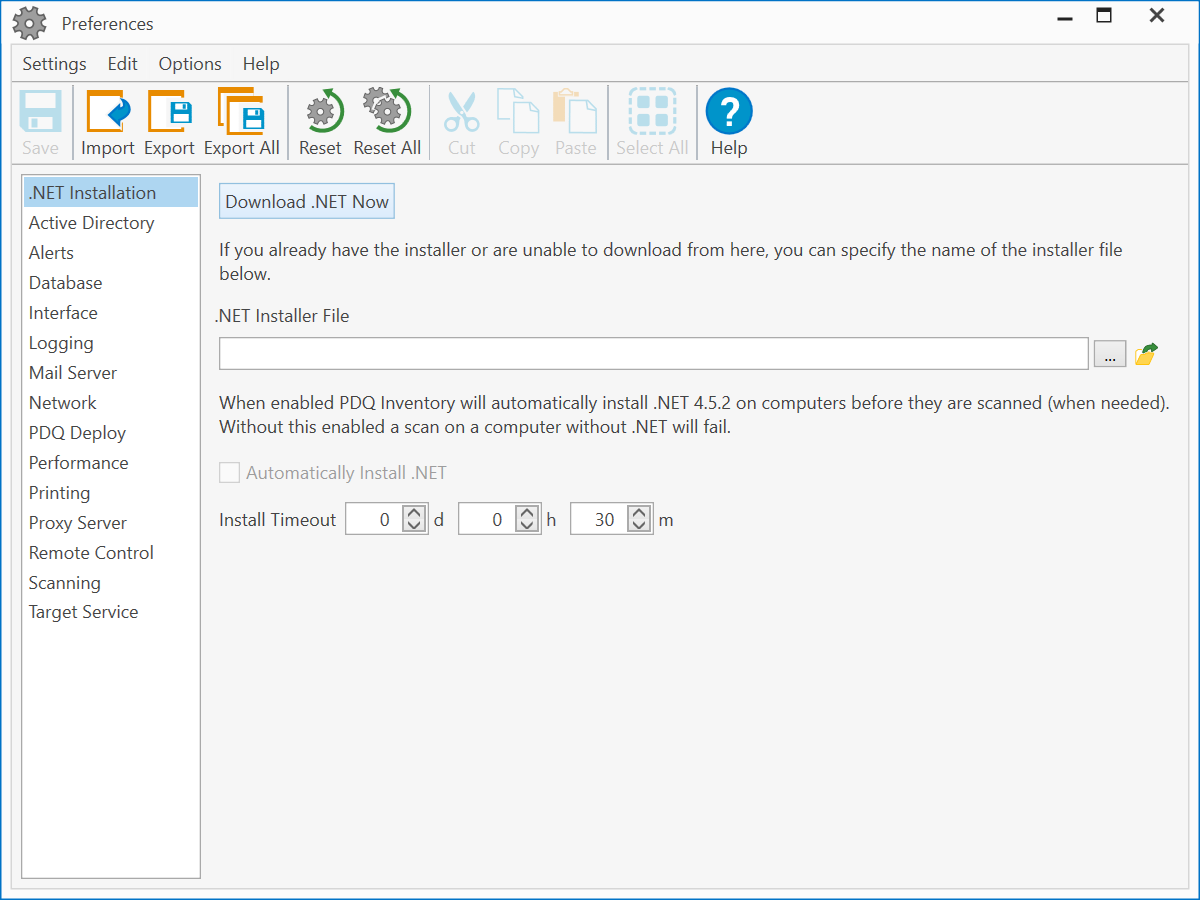1200x900 pixels.
Task: Open Help via the blue question mark icon
Action: tap(729, 111)
